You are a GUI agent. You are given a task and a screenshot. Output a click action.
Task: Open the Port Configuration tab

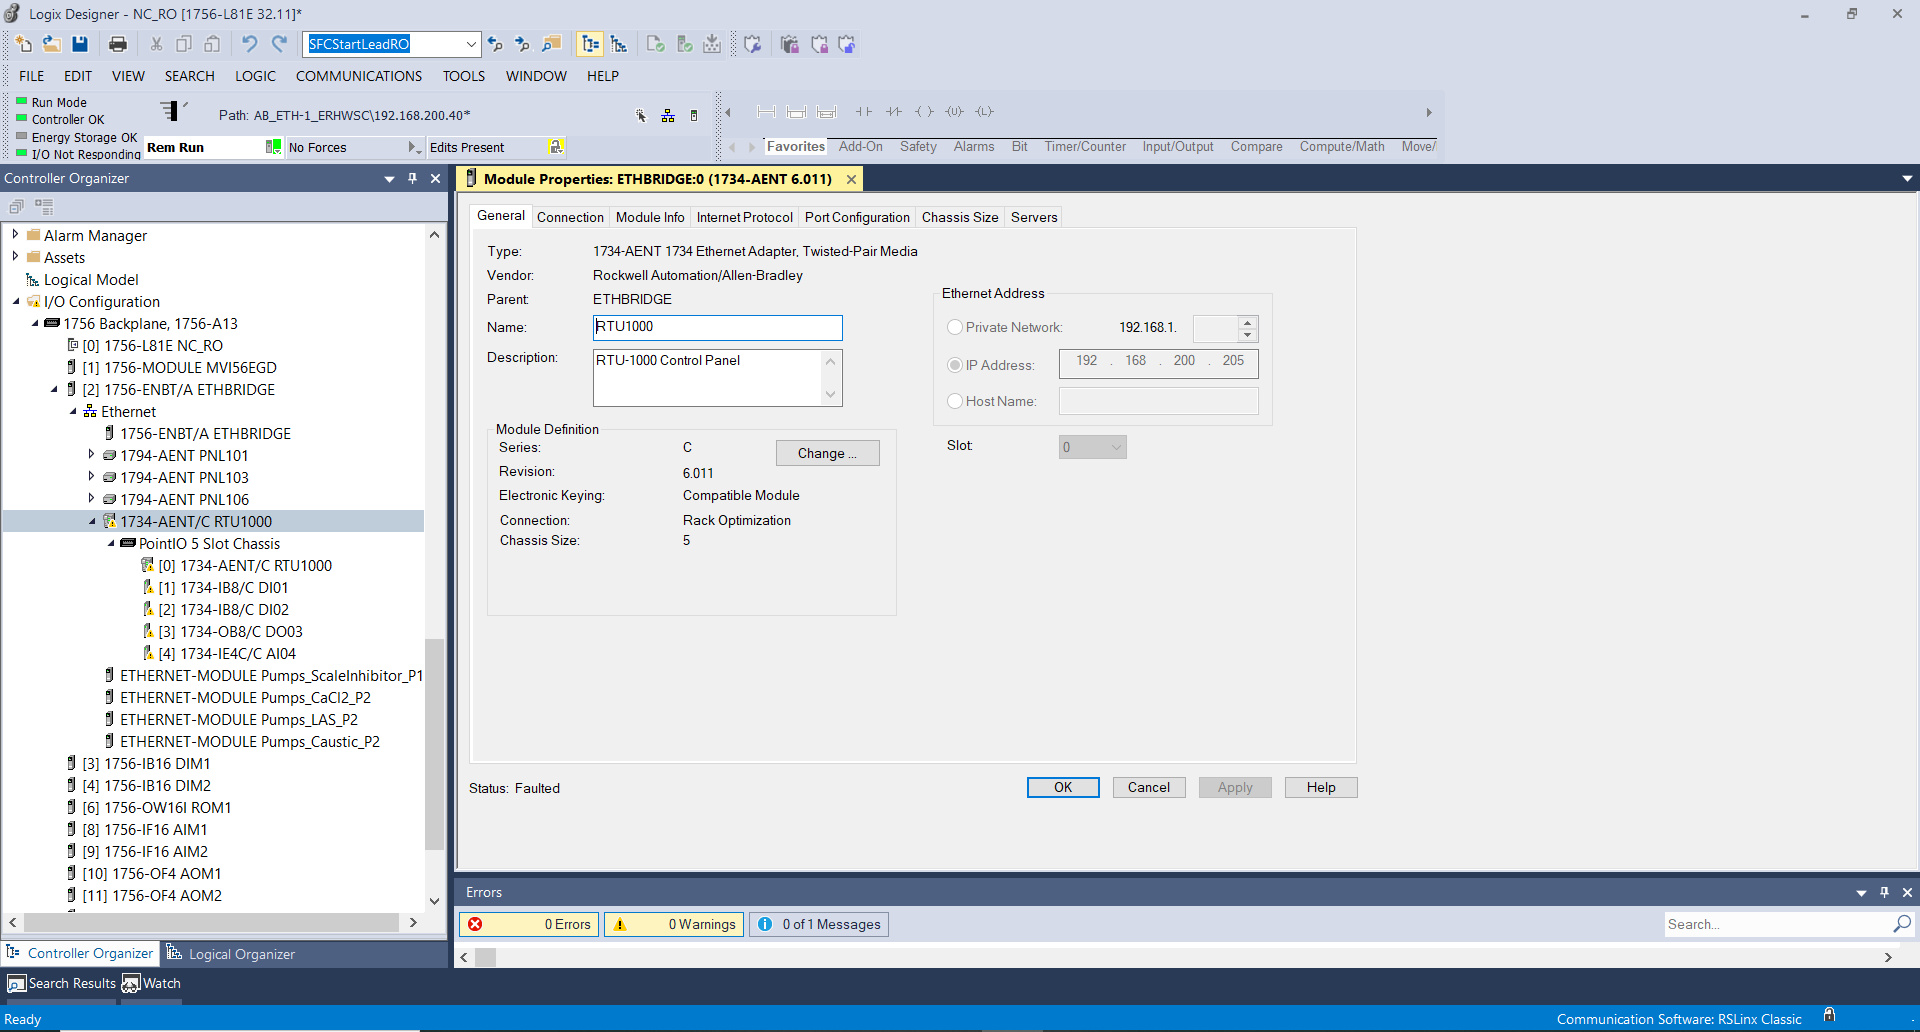(857, 217)
